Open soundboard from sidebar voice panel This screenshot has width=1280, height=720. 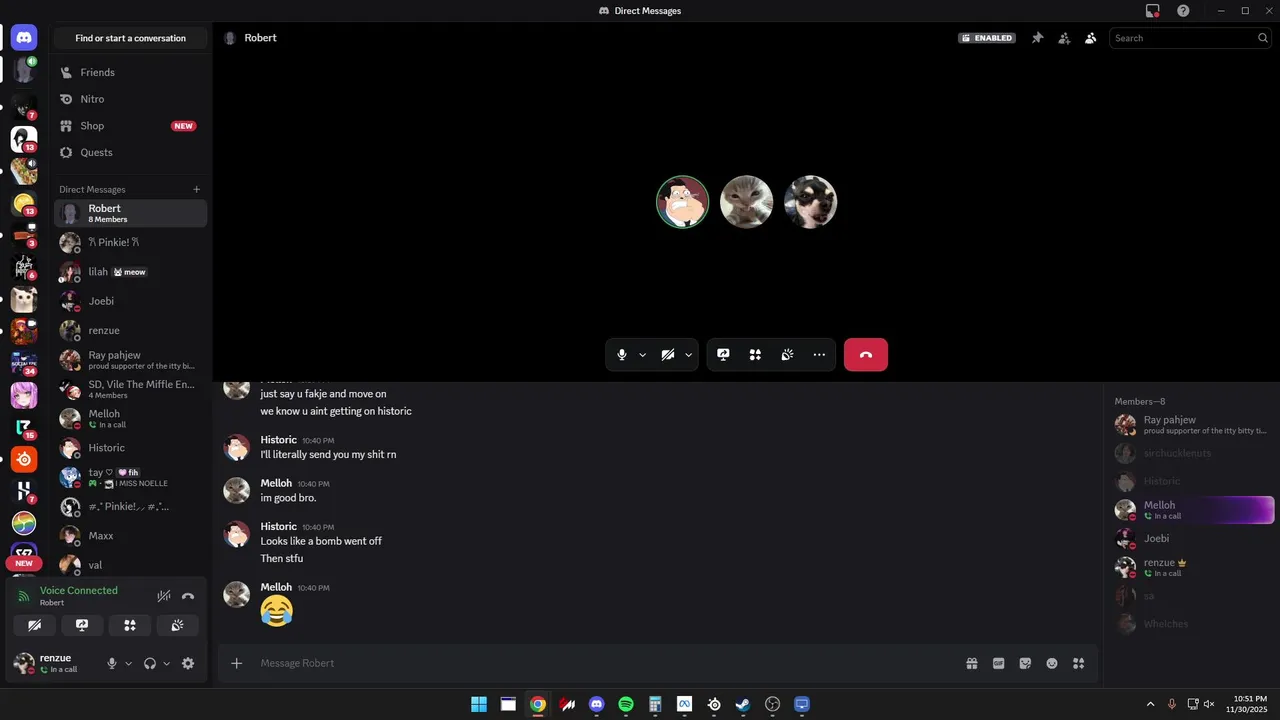(x=177, y=625)
